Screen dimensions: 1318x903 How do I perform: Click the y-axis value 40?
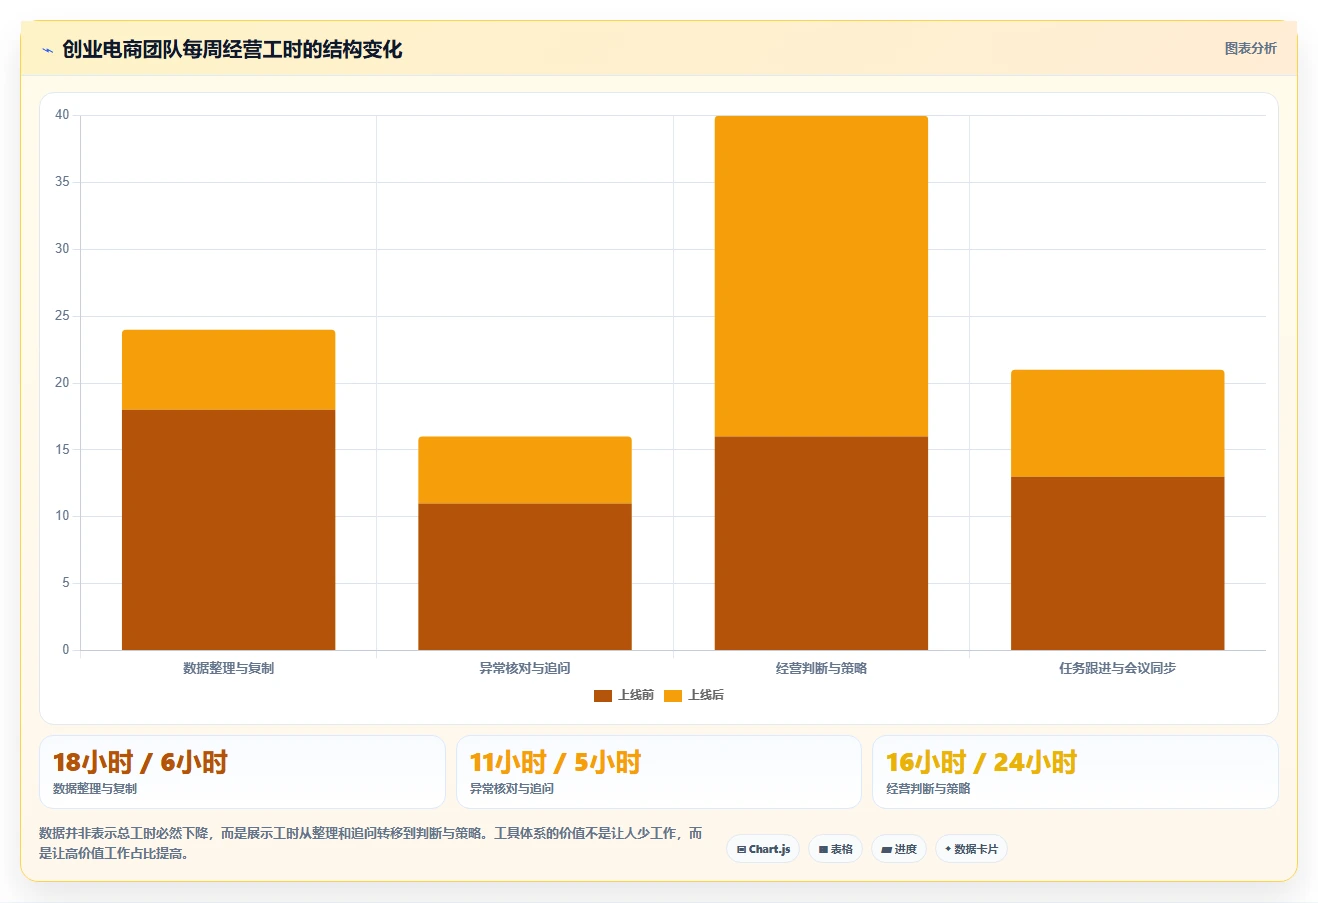tap(62, 115)
